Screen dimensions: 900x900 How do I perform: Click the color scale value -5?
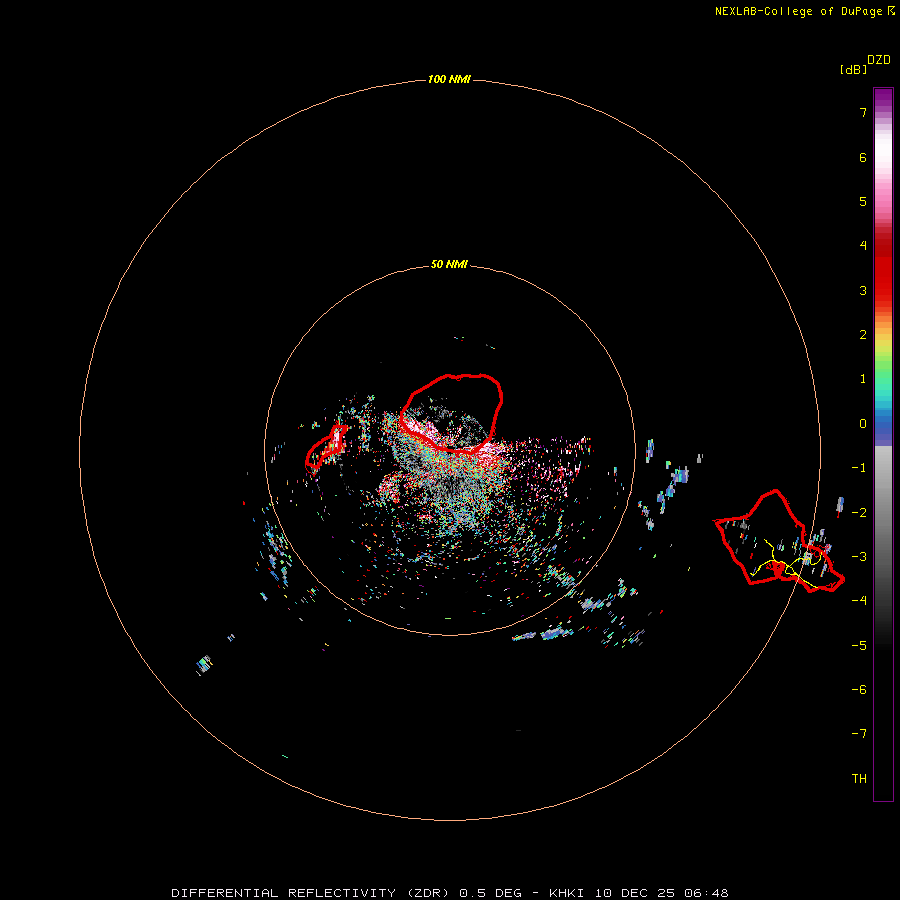coord(859,646)
